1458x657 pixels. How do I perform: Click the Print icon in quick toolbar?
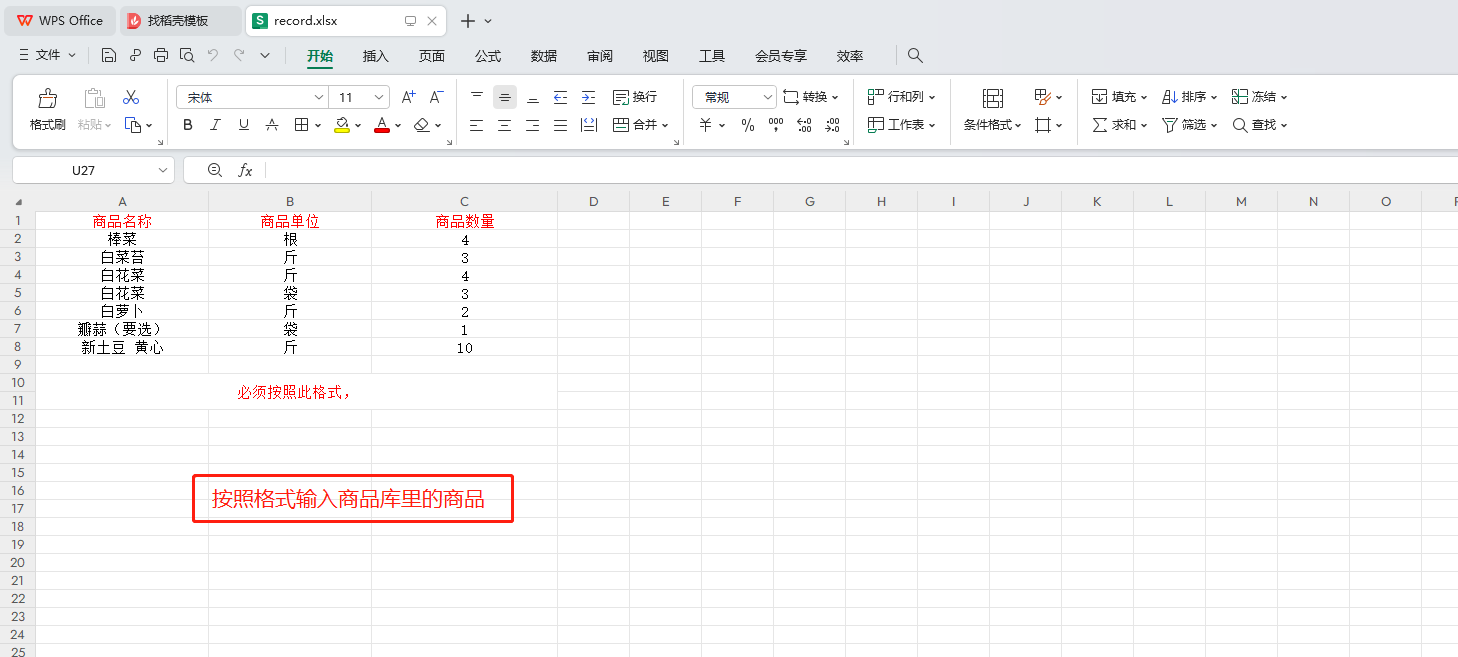click(x=161, y=56)
